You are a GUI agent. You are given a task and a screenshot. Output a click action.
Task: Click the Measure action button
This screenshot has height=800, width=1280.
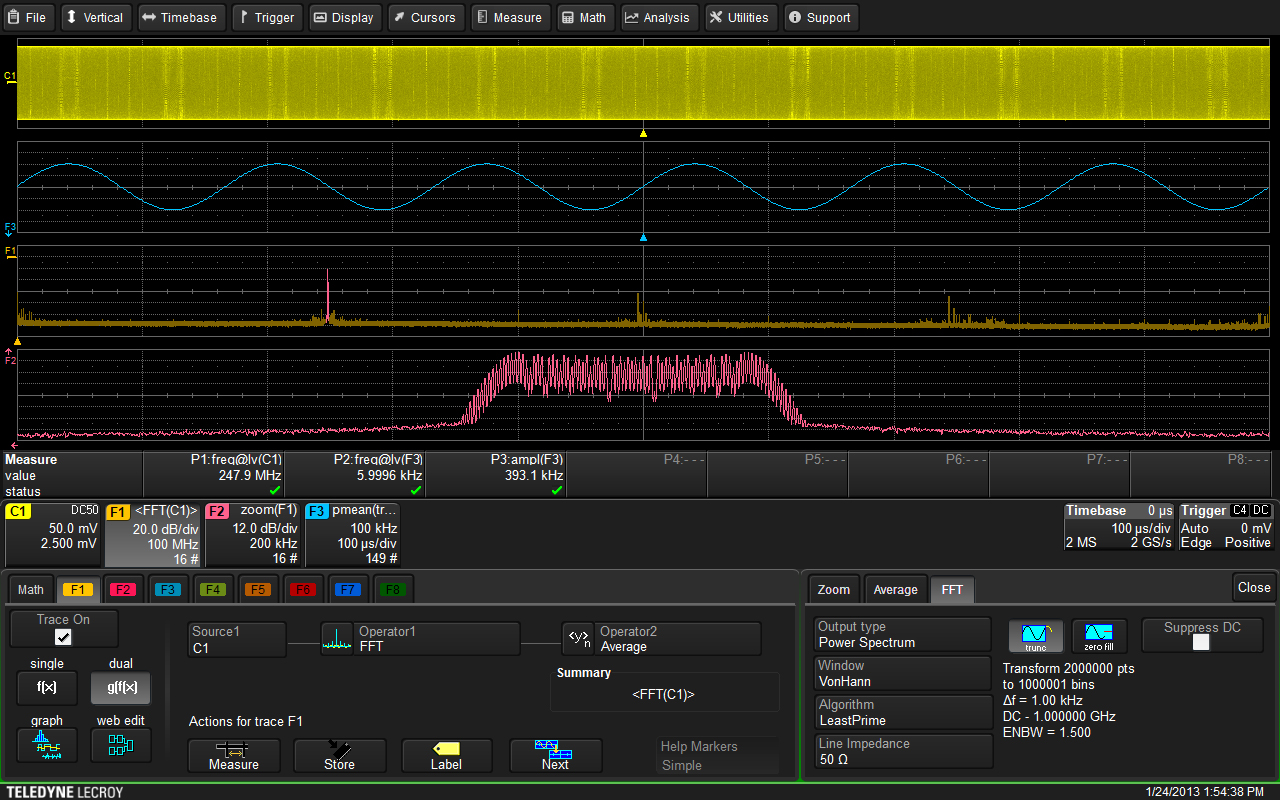coord(233,755)
